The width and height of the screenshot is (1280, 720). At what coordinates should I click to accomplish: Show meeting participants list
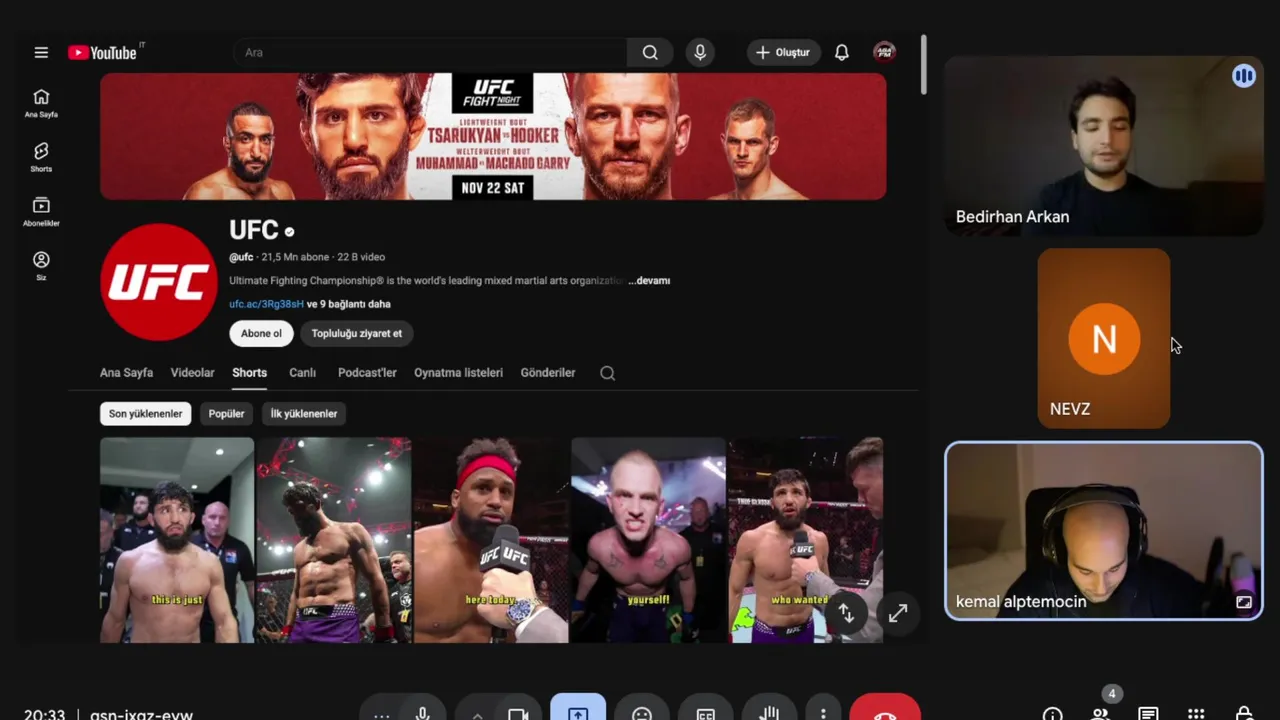pos(1100,715)
